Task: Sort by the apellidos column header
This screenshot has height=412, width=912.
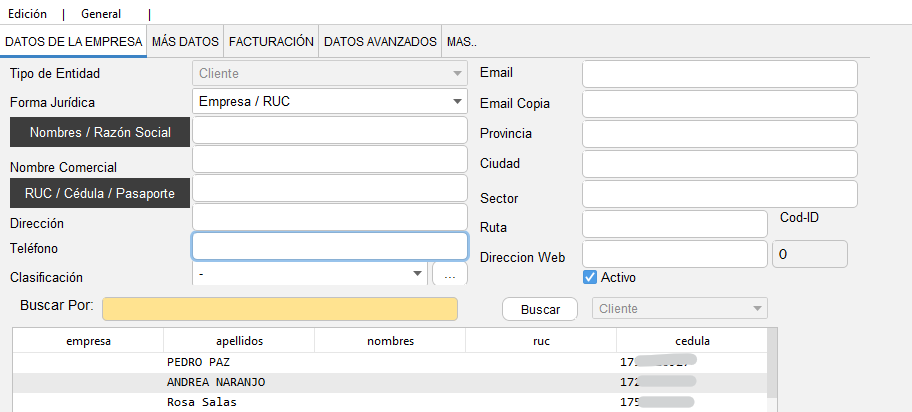Action: [x=239, y=341]
